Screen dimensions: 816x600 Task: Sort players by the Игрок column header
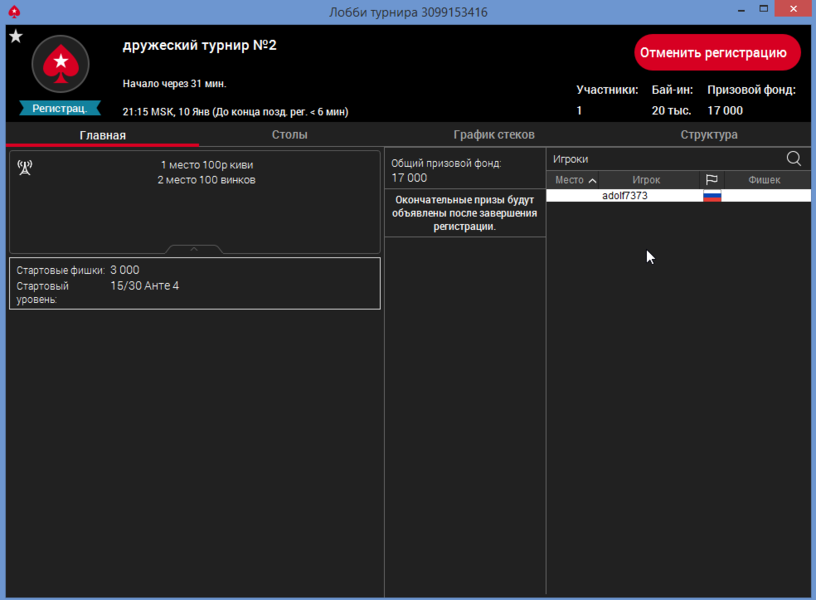(646, 180)
